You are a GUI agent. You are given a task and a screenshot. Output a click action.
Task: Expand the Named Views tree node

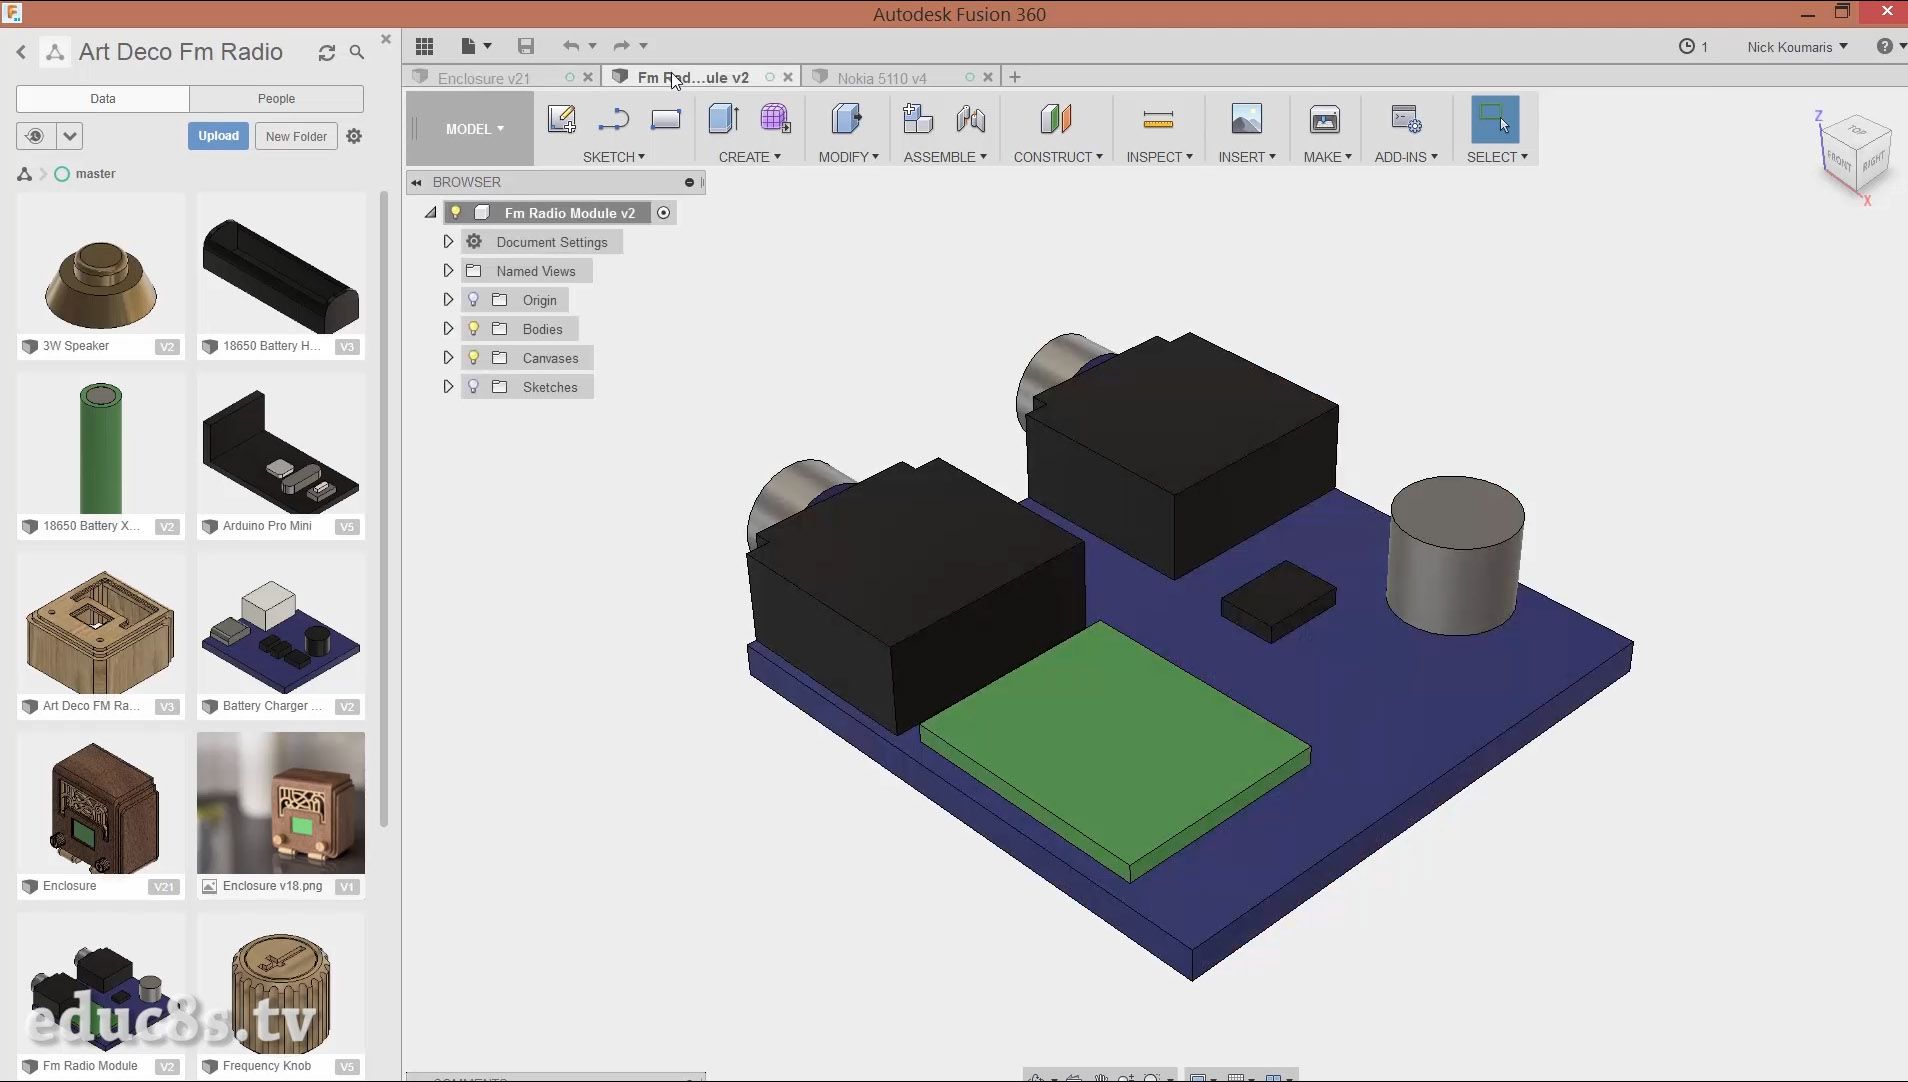[x=448, y=271]
